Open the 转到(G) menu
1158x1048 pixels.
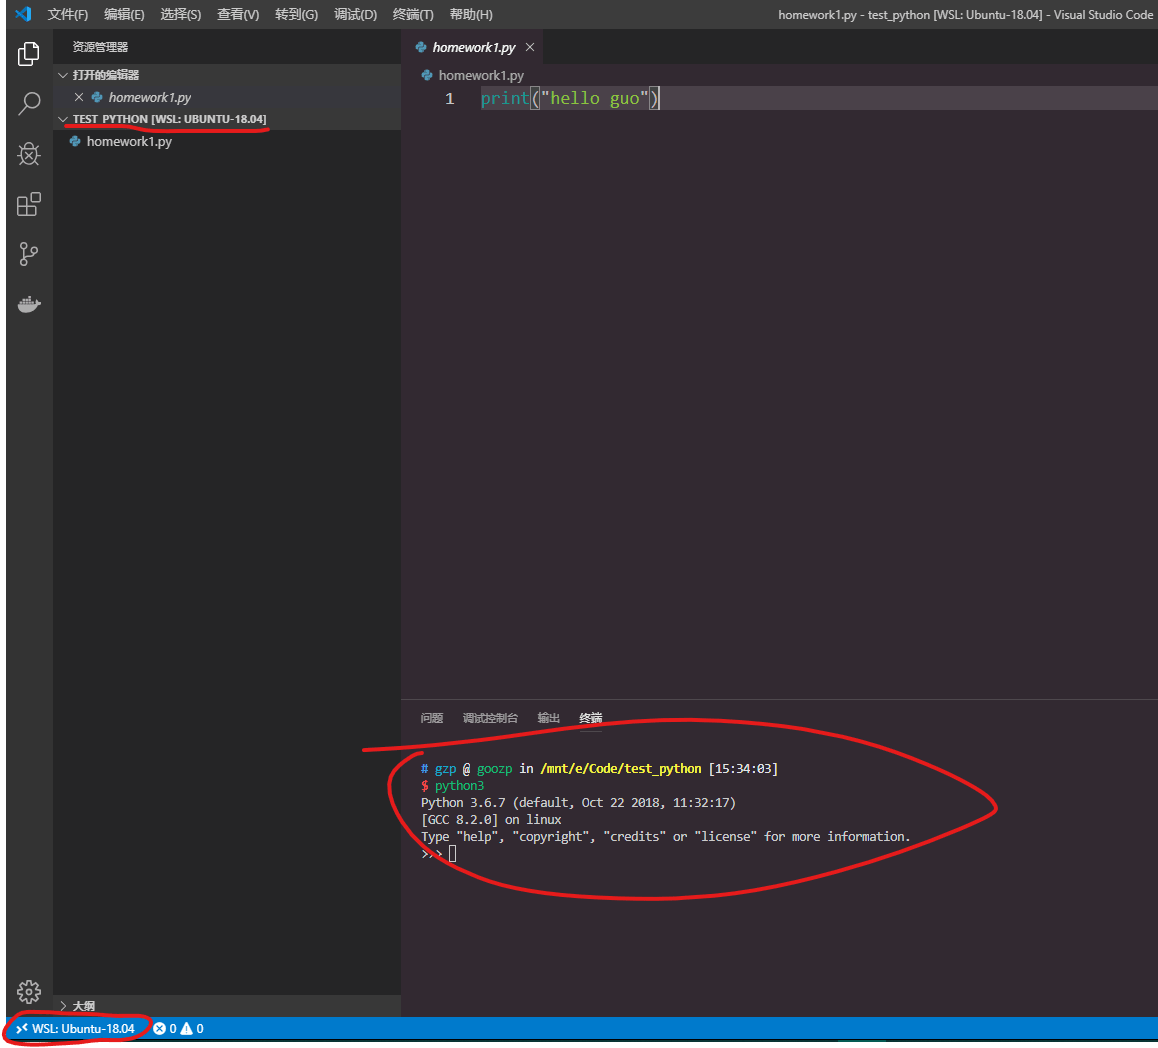tap(296, 15)
